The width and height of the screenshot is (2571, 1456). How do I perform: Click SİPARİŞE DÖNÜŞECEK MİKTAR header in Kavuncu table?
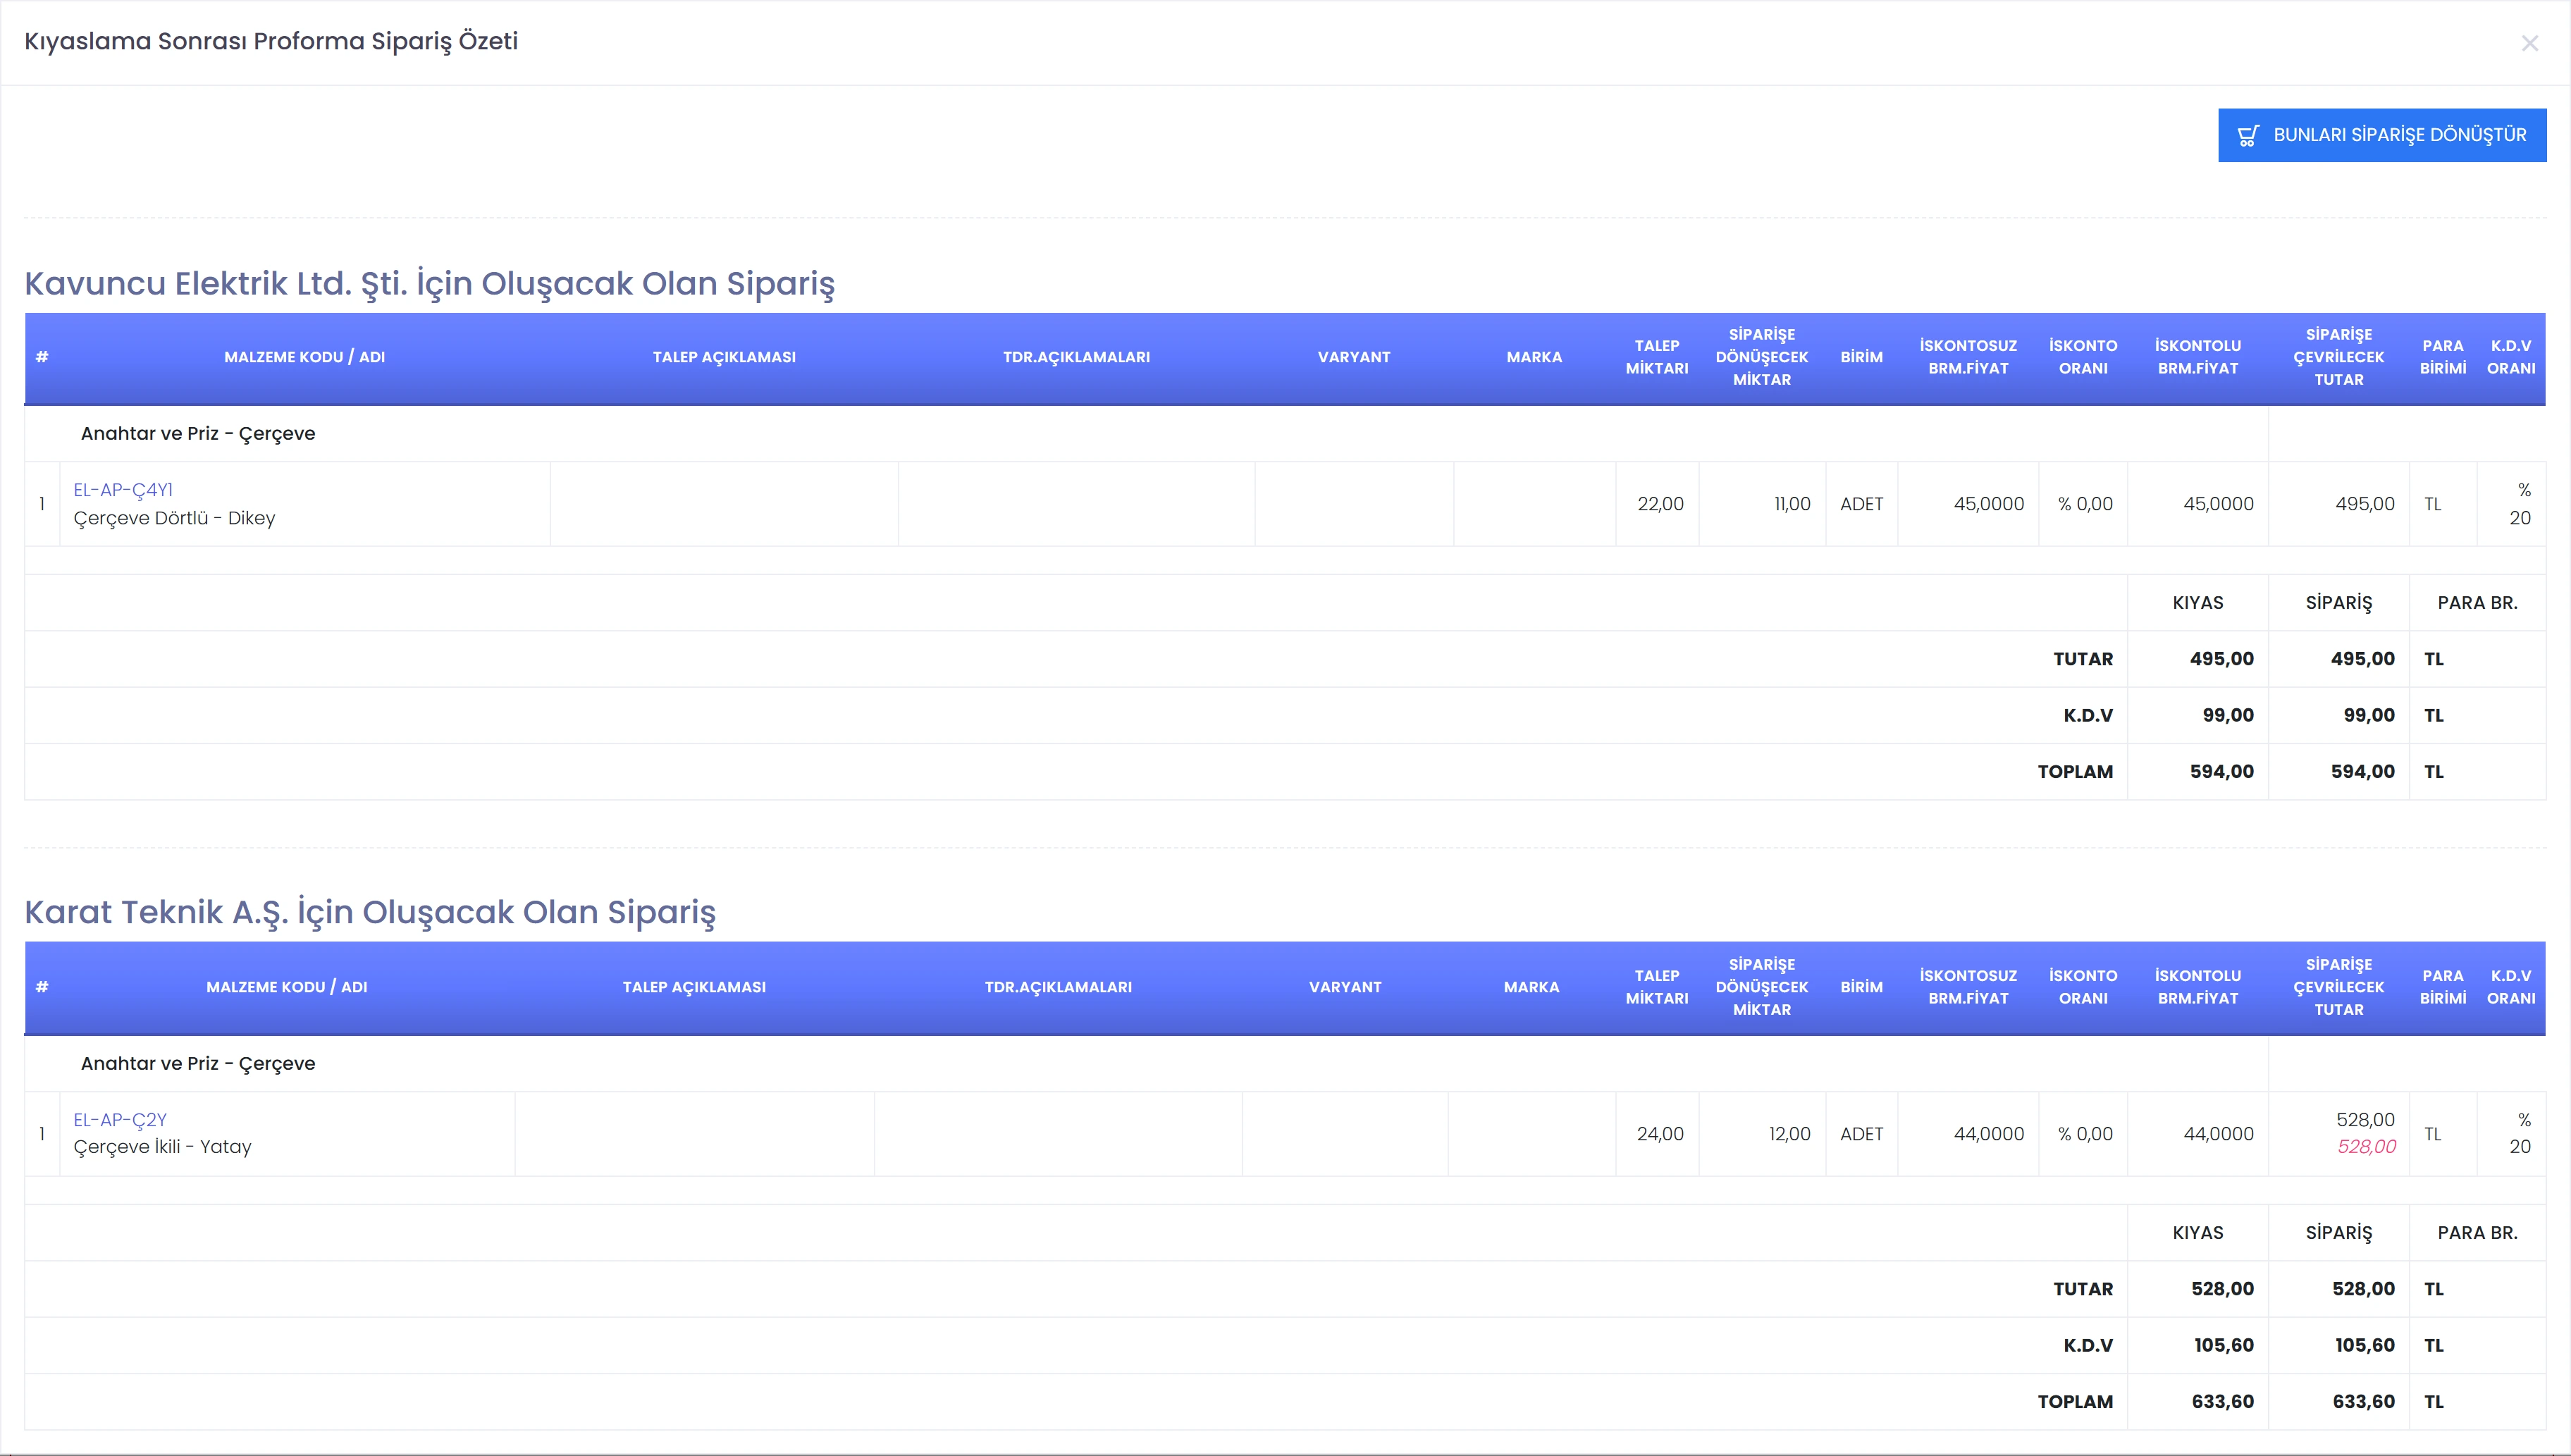click(1762, 357)
